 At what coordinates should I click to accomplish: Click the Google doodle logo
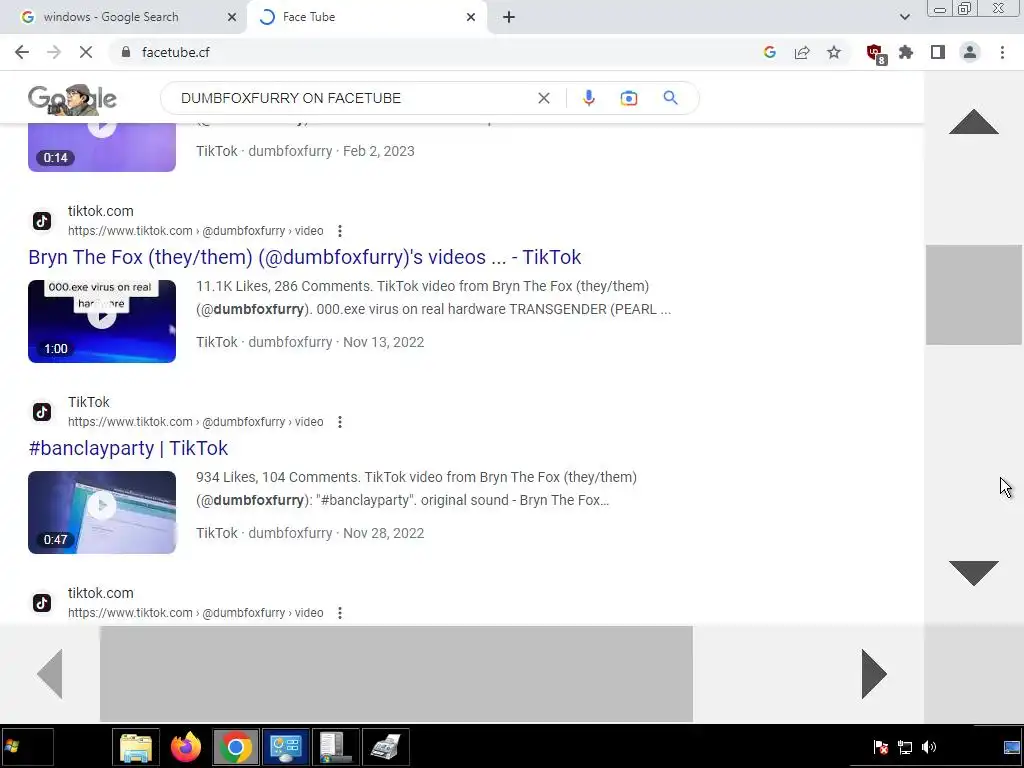point(72,99)
